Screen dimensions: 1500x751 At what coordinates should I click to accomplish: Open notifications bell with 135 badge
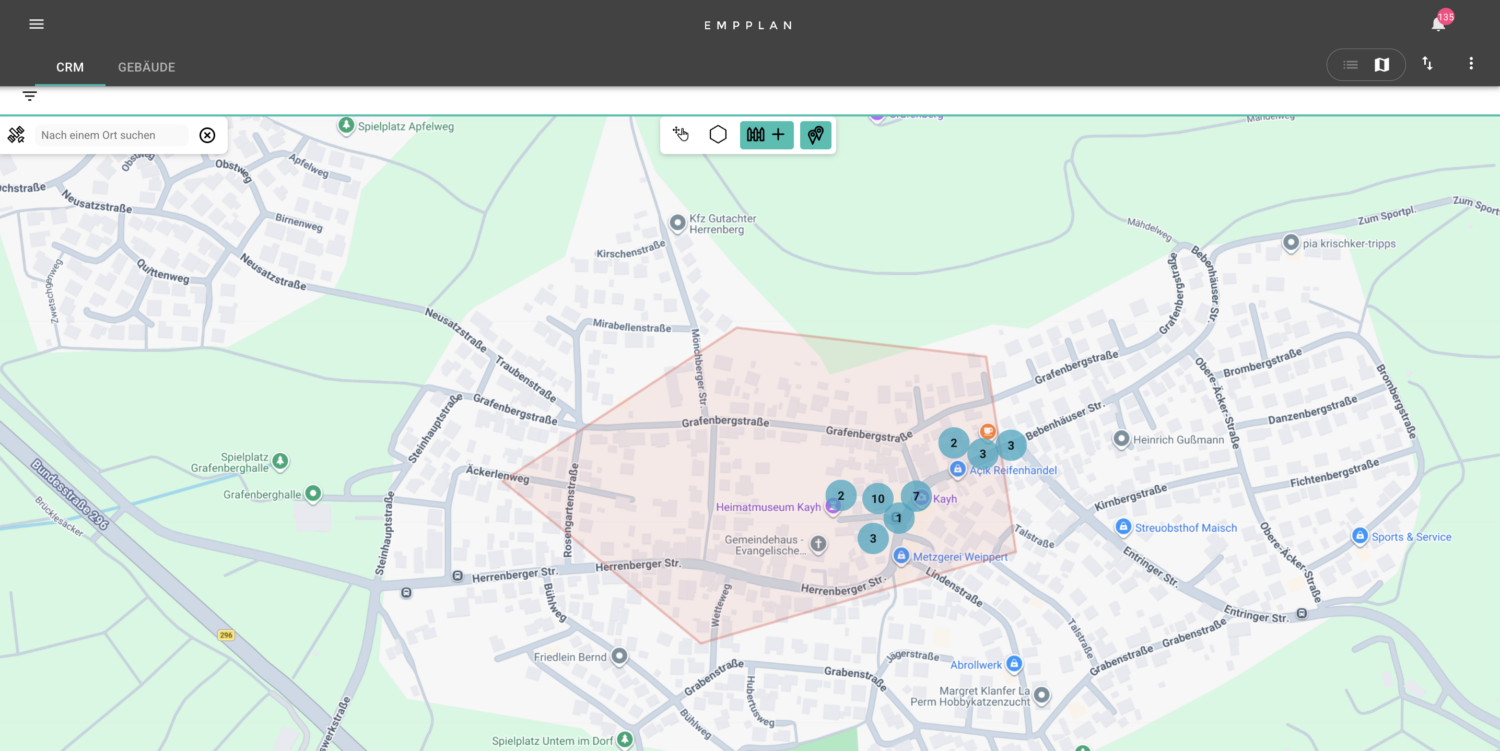point(1439,24)
